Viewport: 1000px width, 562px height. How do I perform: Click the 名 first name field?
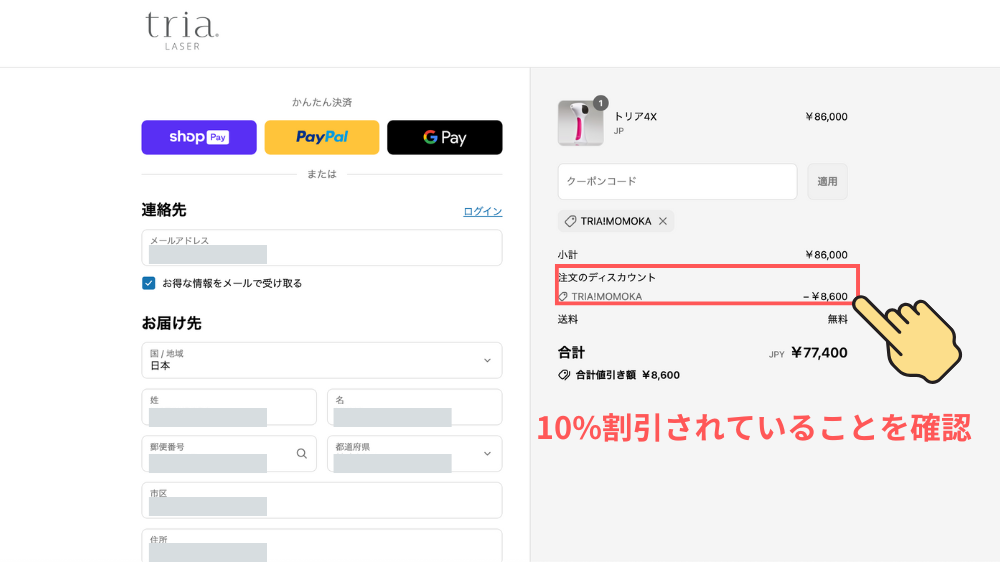pos(415,407)
